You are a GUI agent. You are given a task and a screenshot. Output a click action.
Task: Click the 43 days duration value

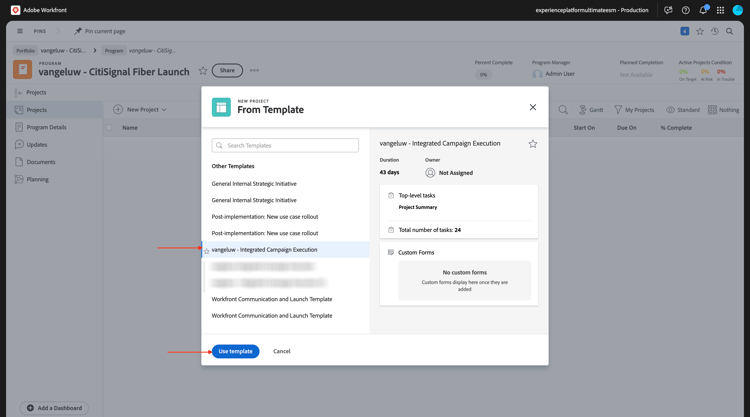point(389,172)
